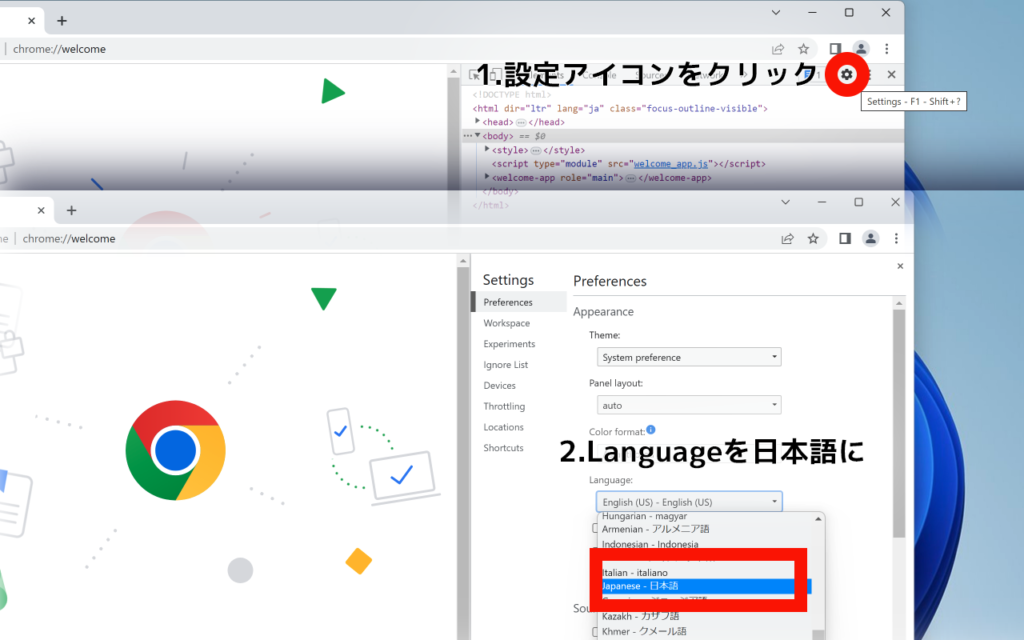The height and width of the screenshot is (640, 1024).
Task: Open the side panel icon in lower window
Action: 845,238
